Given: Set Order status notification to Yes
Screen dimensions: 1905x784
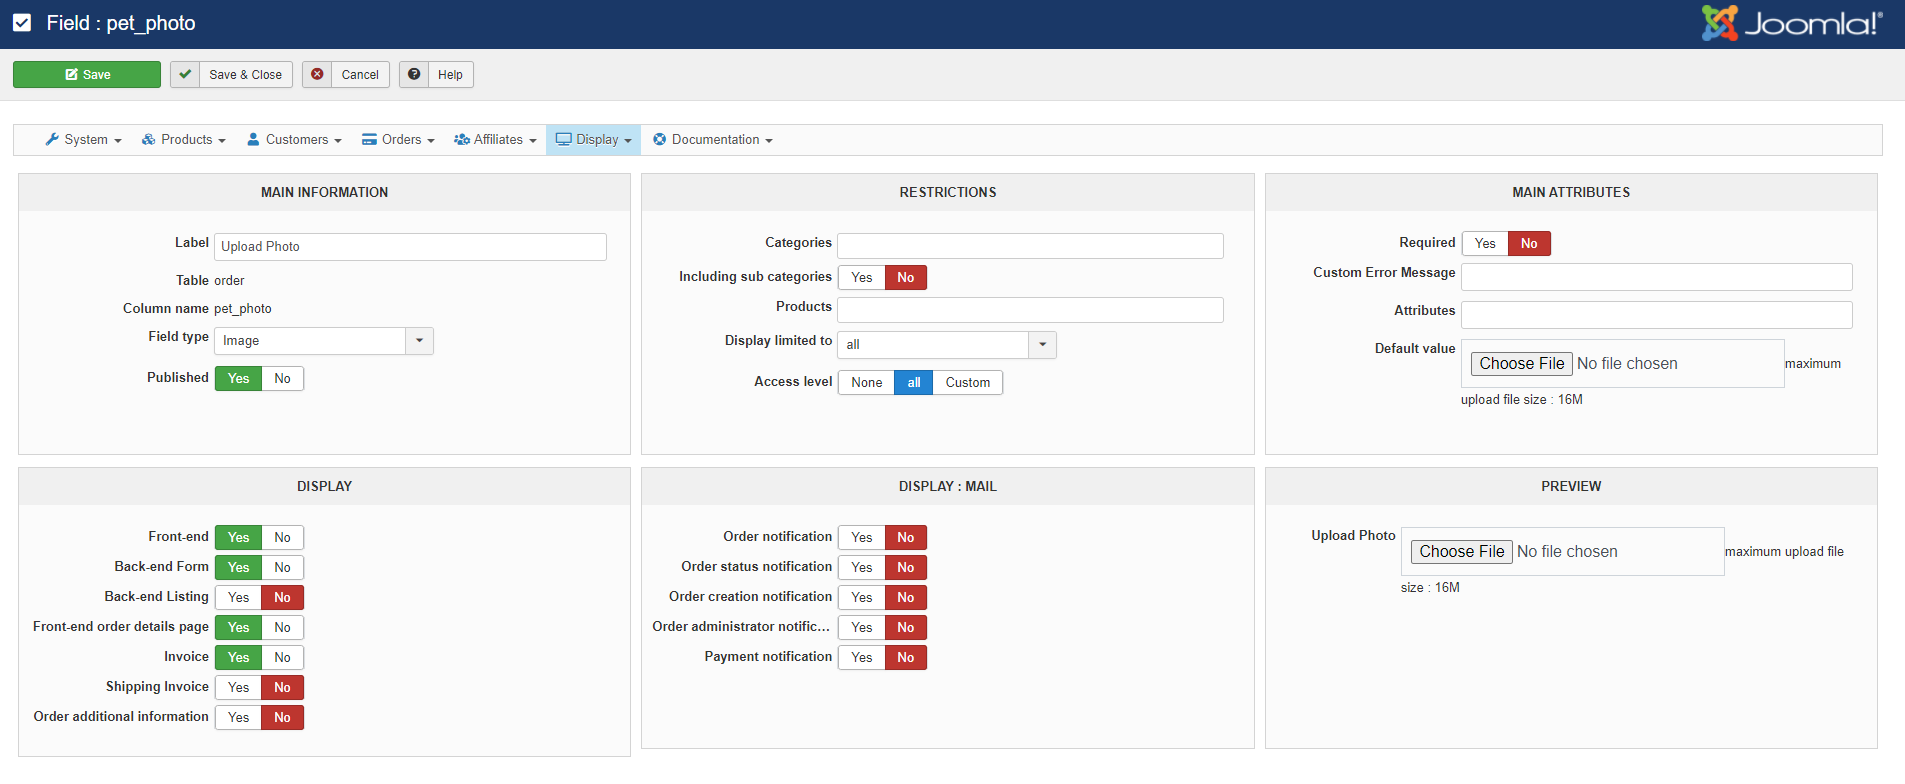Looking at the screenshot, I should pos(862,568).
